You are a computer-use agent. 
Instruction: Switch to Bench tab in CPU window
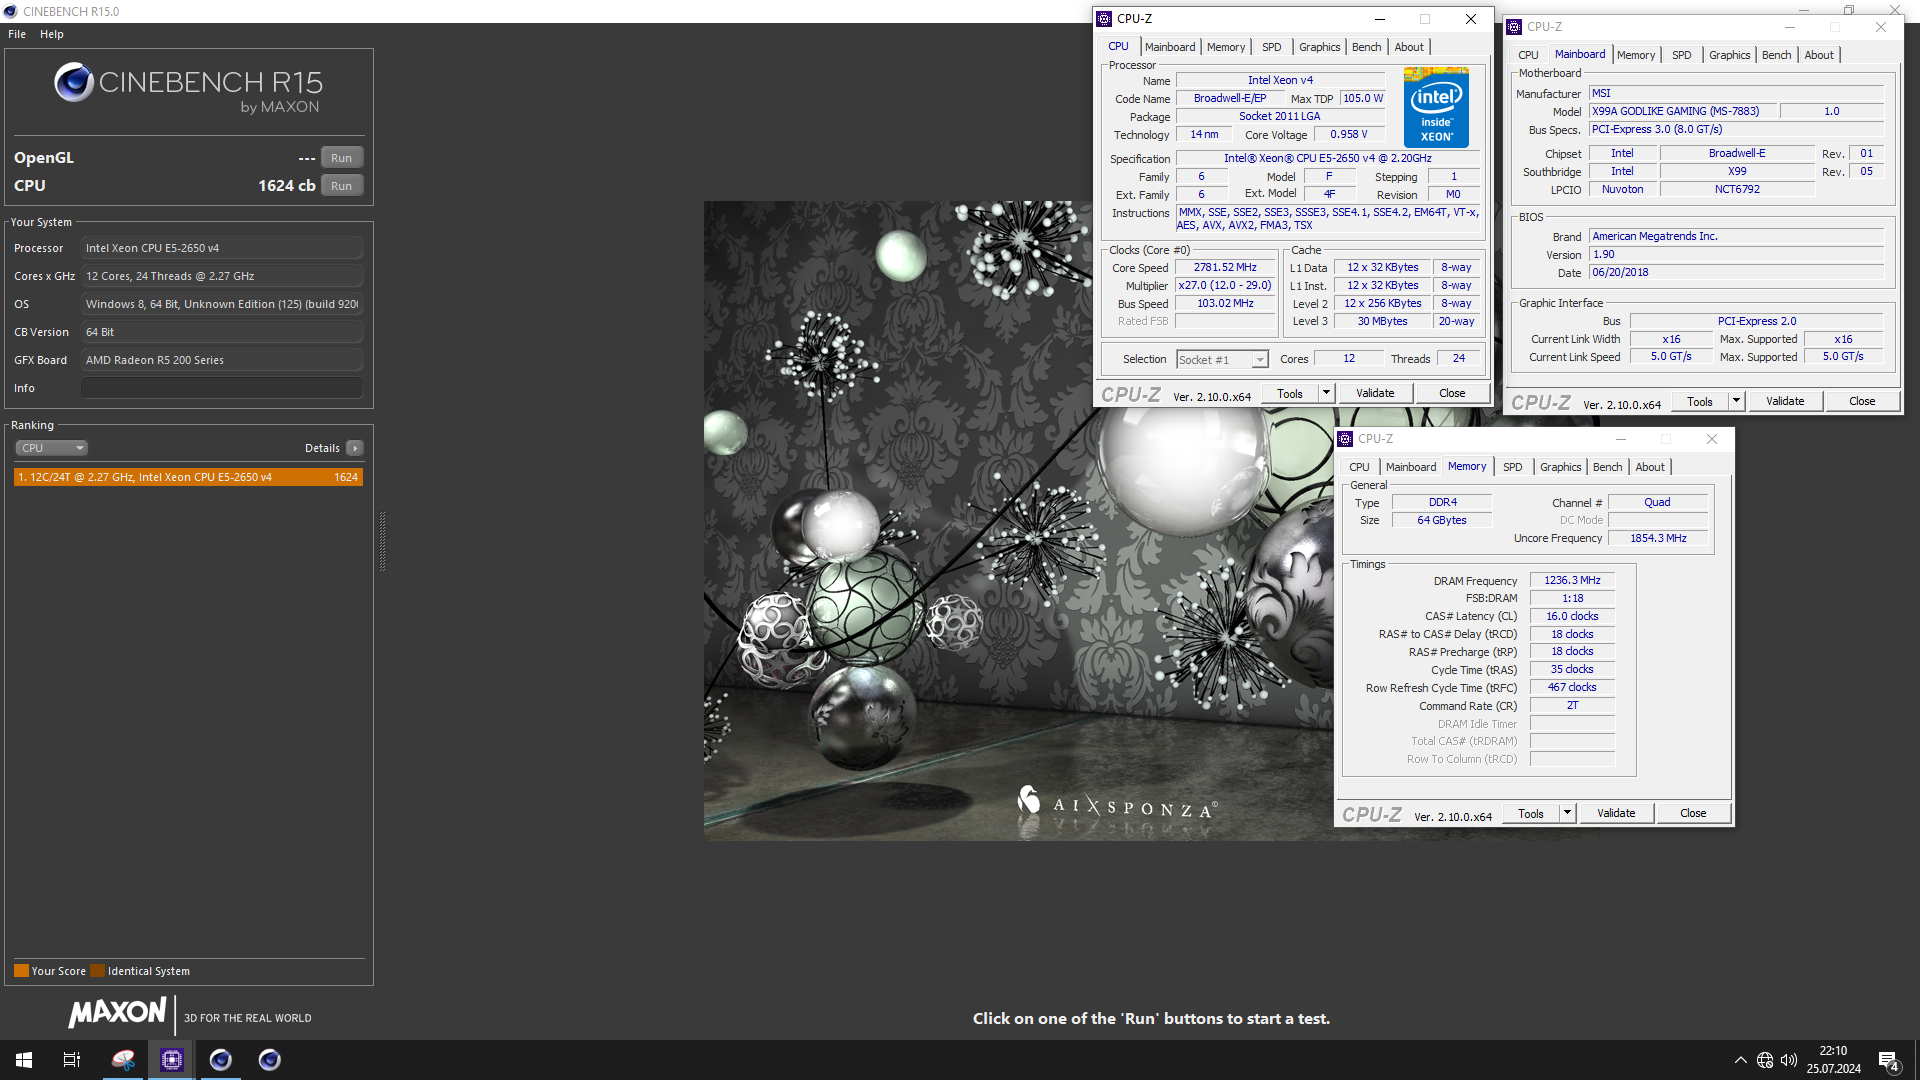1366,47
